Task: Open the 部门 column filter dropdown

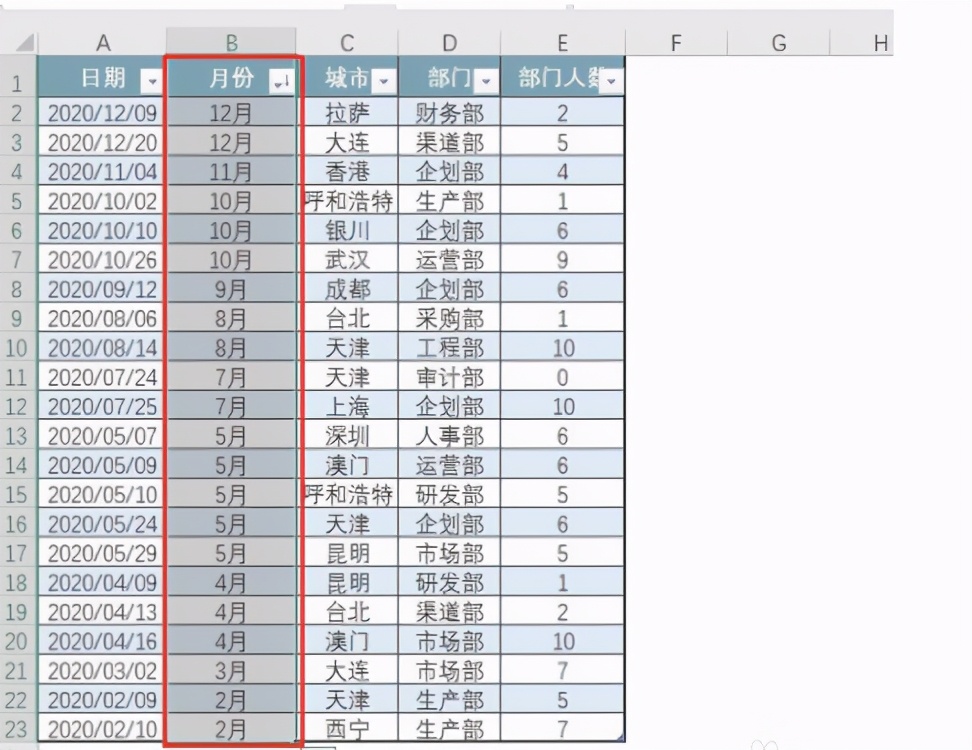Action: [x=487, y=81]
